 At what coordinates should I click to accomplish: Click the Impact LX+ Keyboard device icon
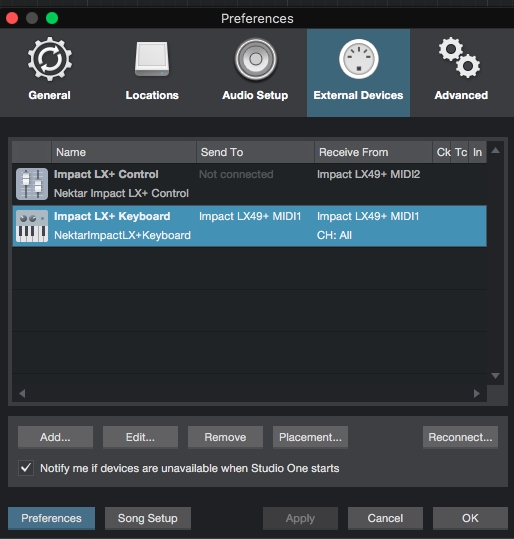[x=32, y=226]
